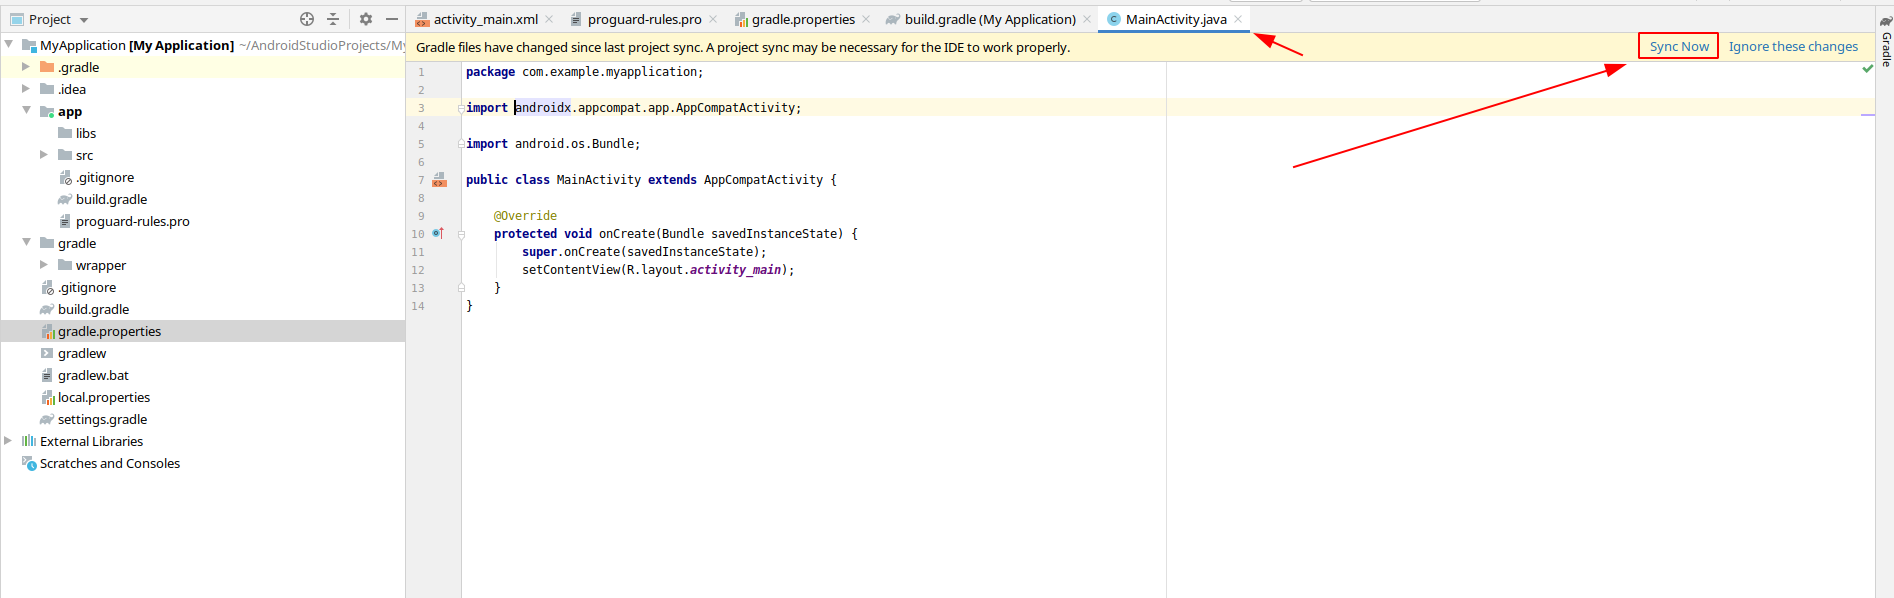Select settings.gradle in the project tree
The image size is (1894, 598).
pyautogui.click(x=102, y=419)
